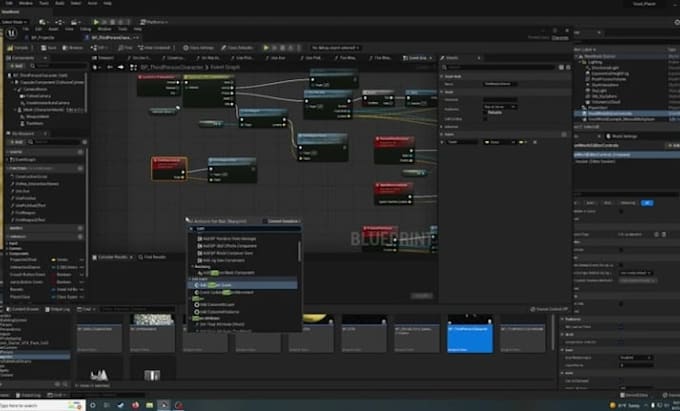Screen dimensions: 680x411
Task: Start play in the main level toolbar
Action: pyautogui.click(x=96, y=22)
